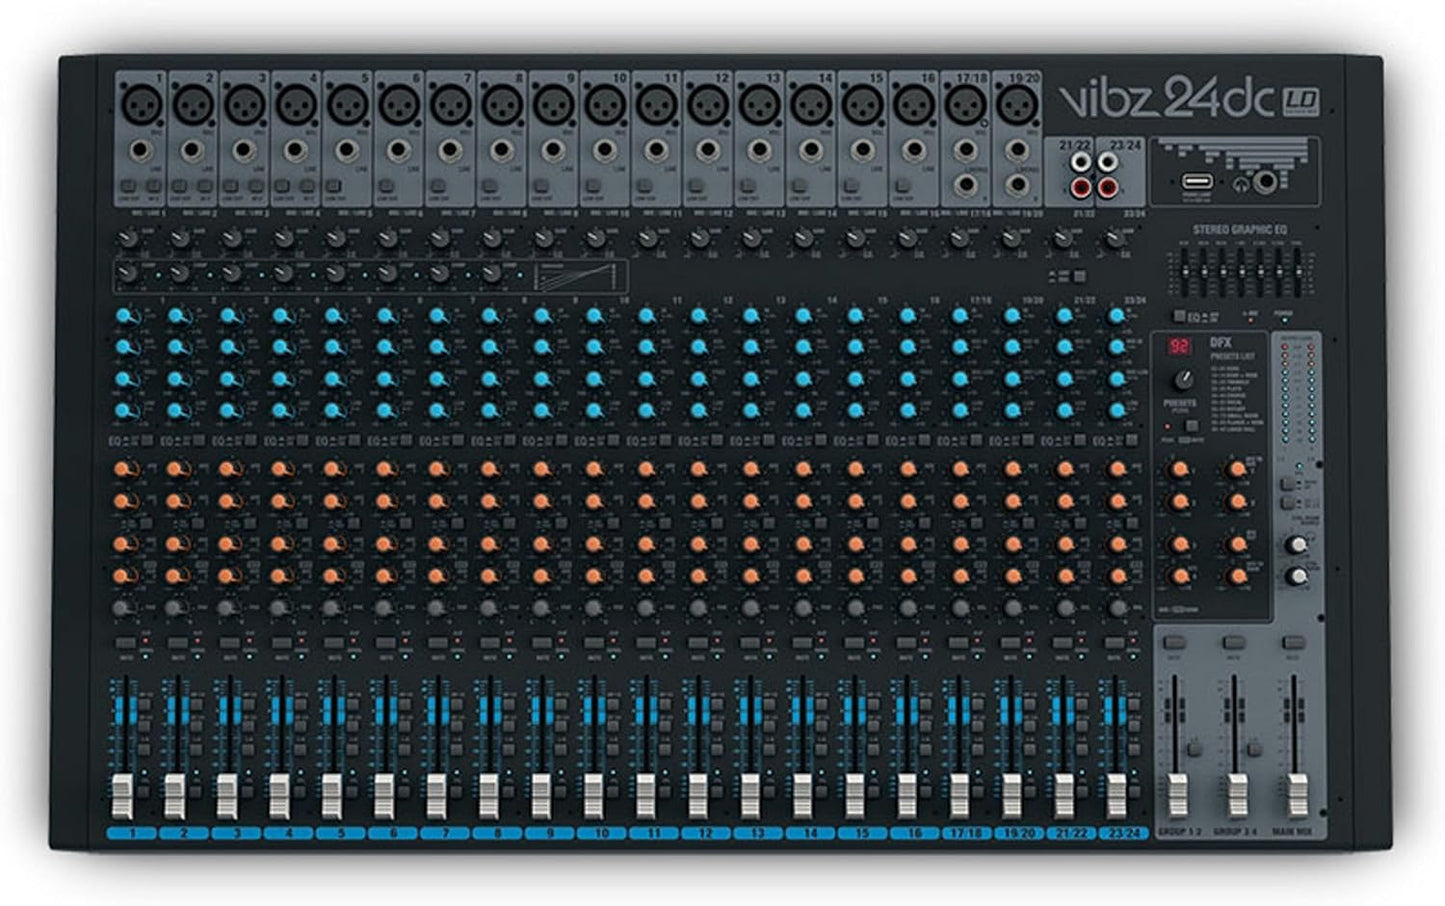Toggle the channel 3 EQ on/off switch
Screen dimensions: 1445x906
pos(250,441)
